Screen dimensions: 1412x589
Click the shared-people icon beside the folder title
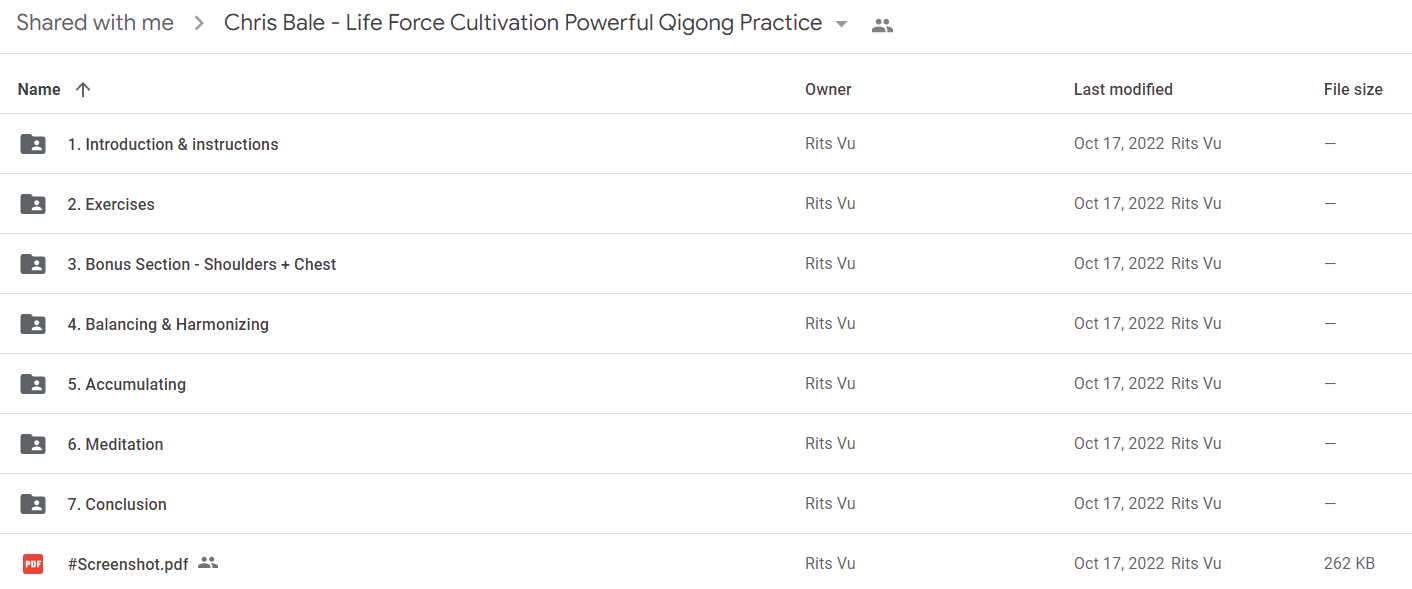(882, 26)
